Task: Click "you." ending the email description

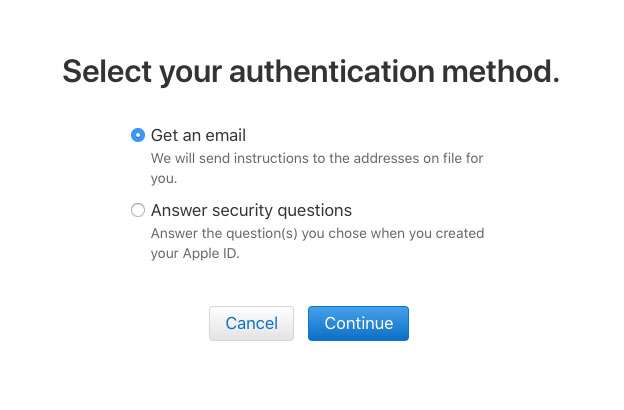Action: click(164, 178)
